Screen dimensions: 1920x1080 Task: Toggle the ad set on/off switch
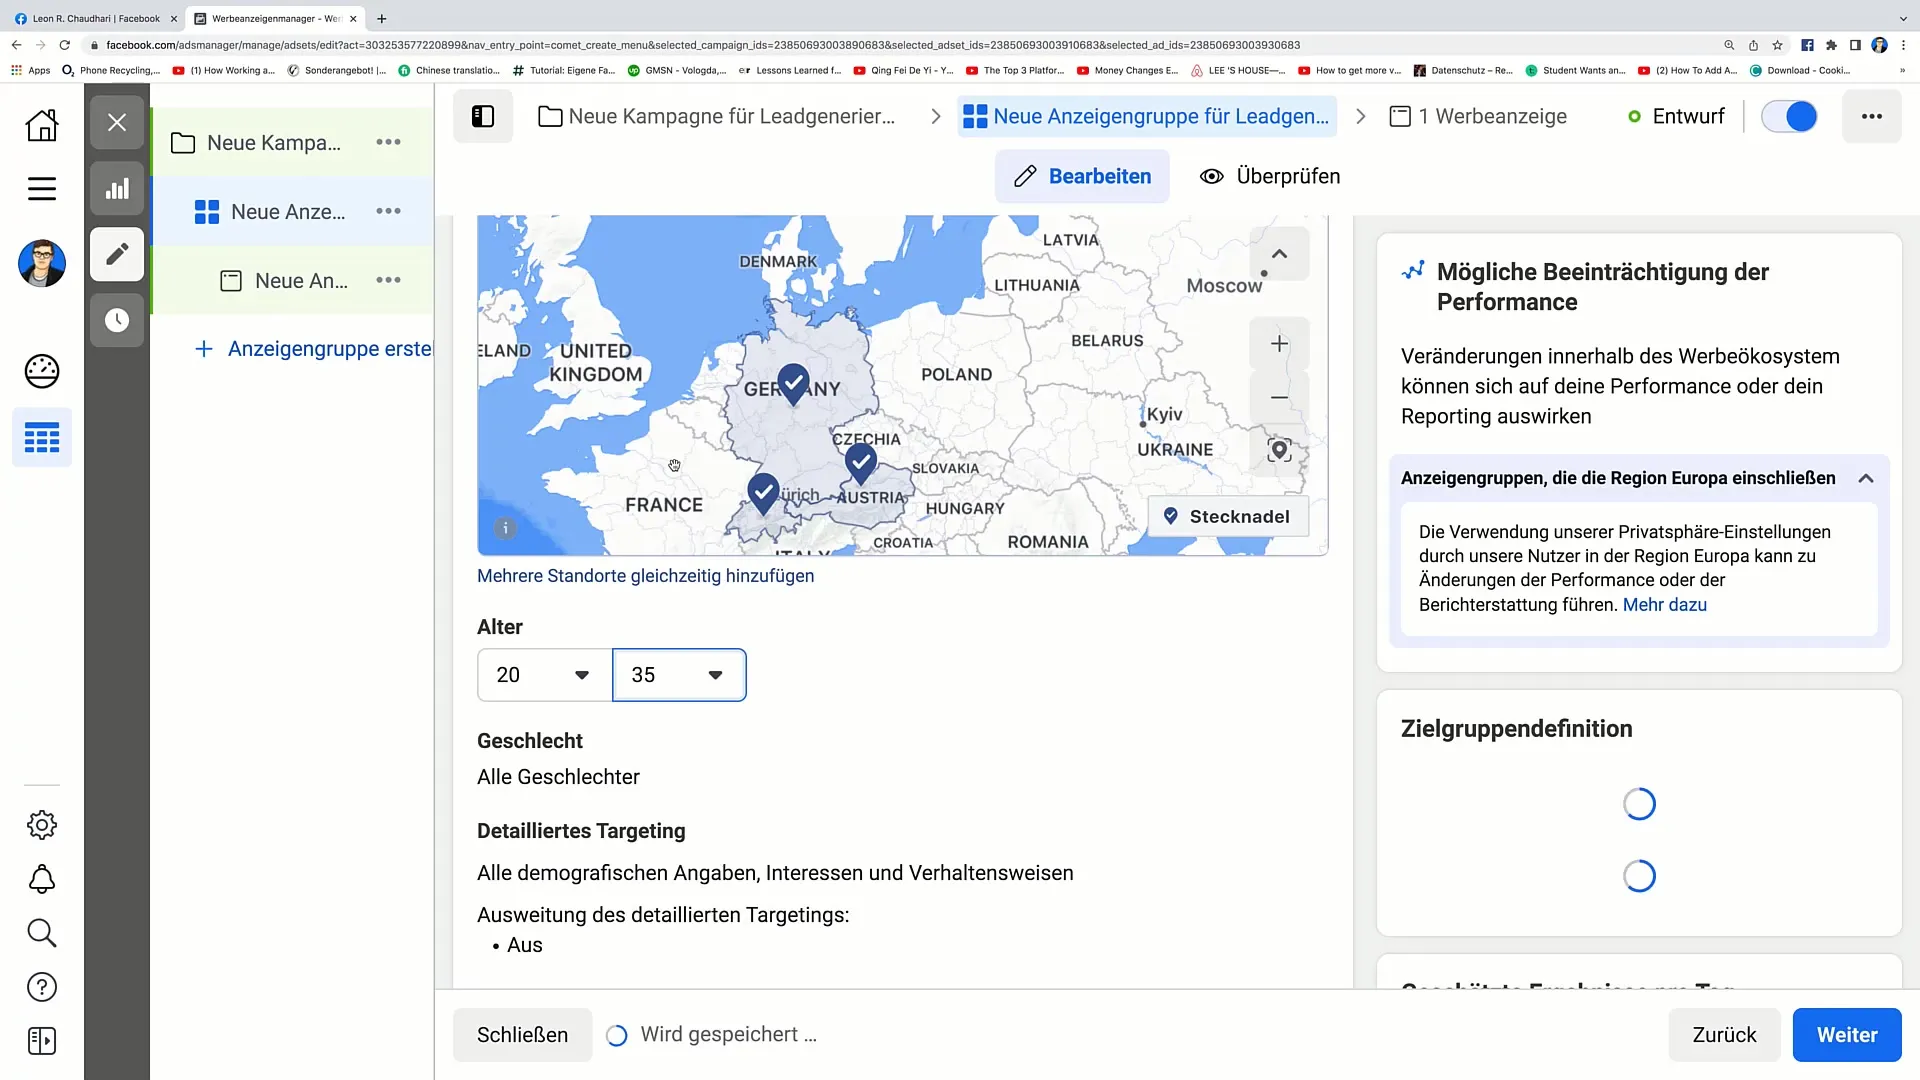pos(1789,116)
